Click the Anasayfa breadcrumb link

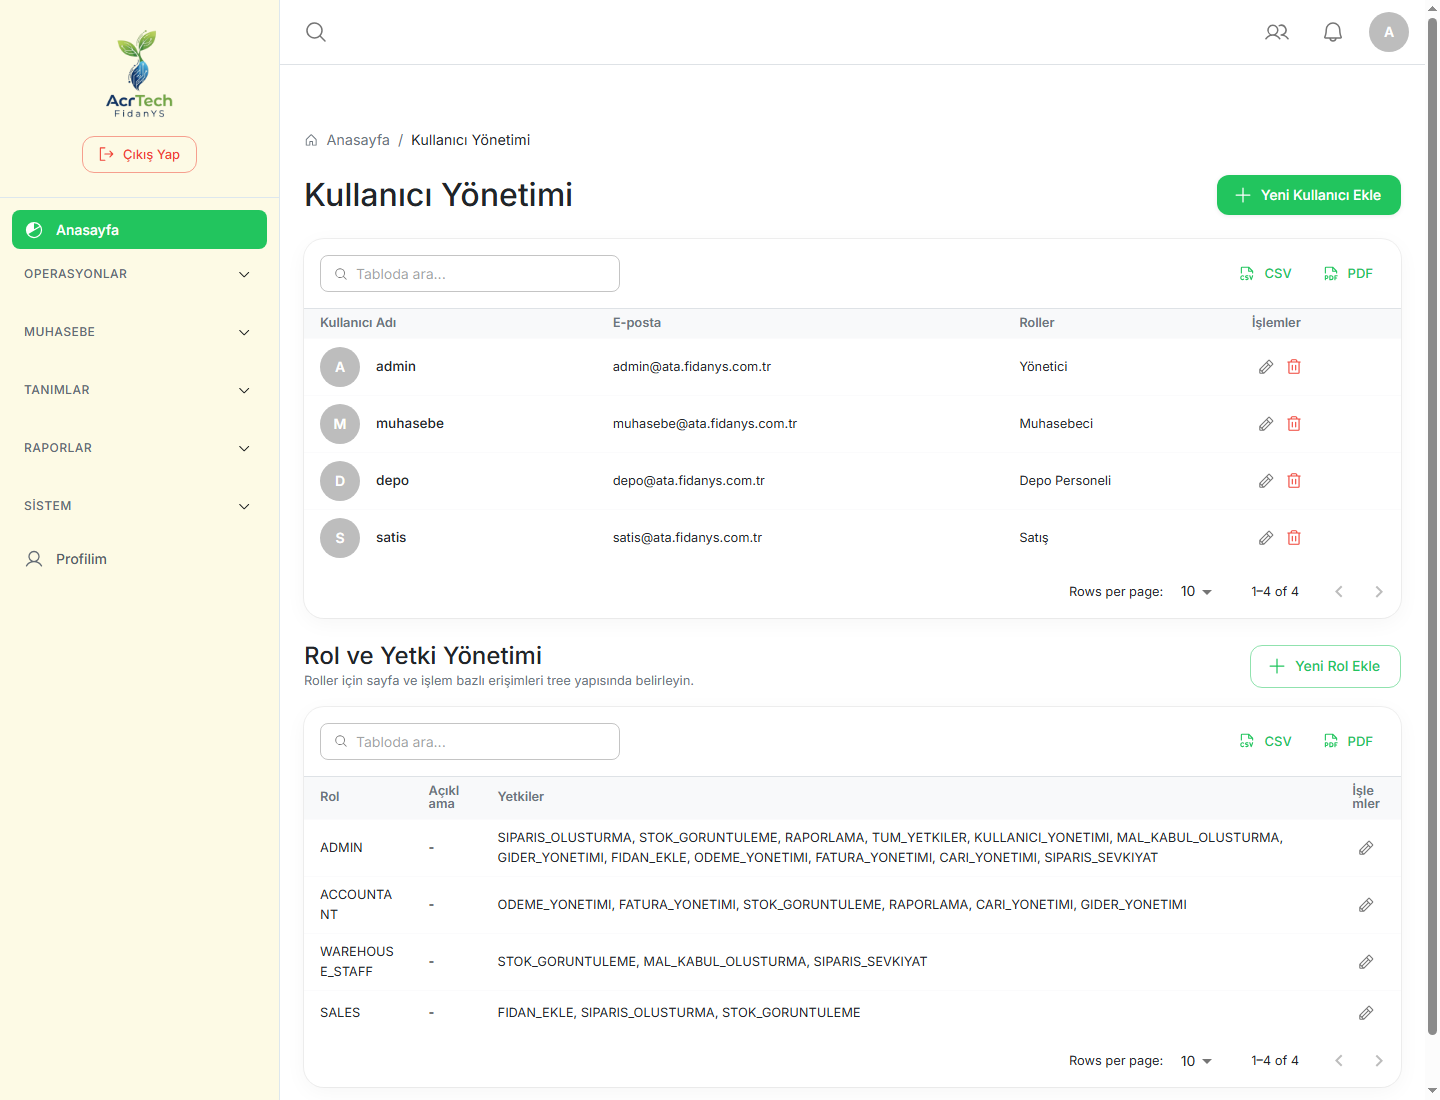tap(358, 140)
